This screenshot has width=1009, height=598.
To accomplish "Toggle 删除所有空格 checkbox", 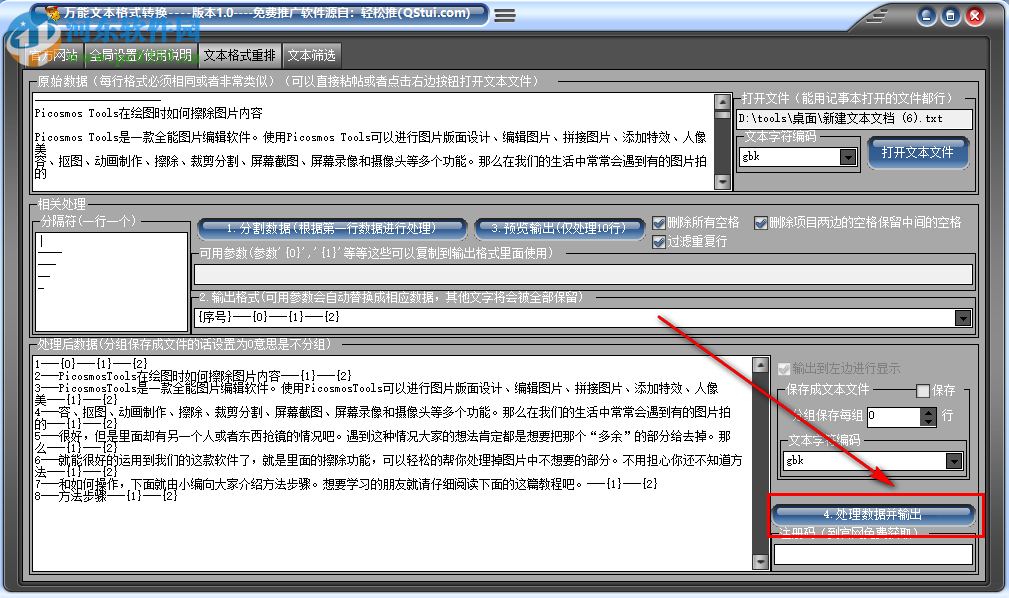I will [x=658, y=223].
